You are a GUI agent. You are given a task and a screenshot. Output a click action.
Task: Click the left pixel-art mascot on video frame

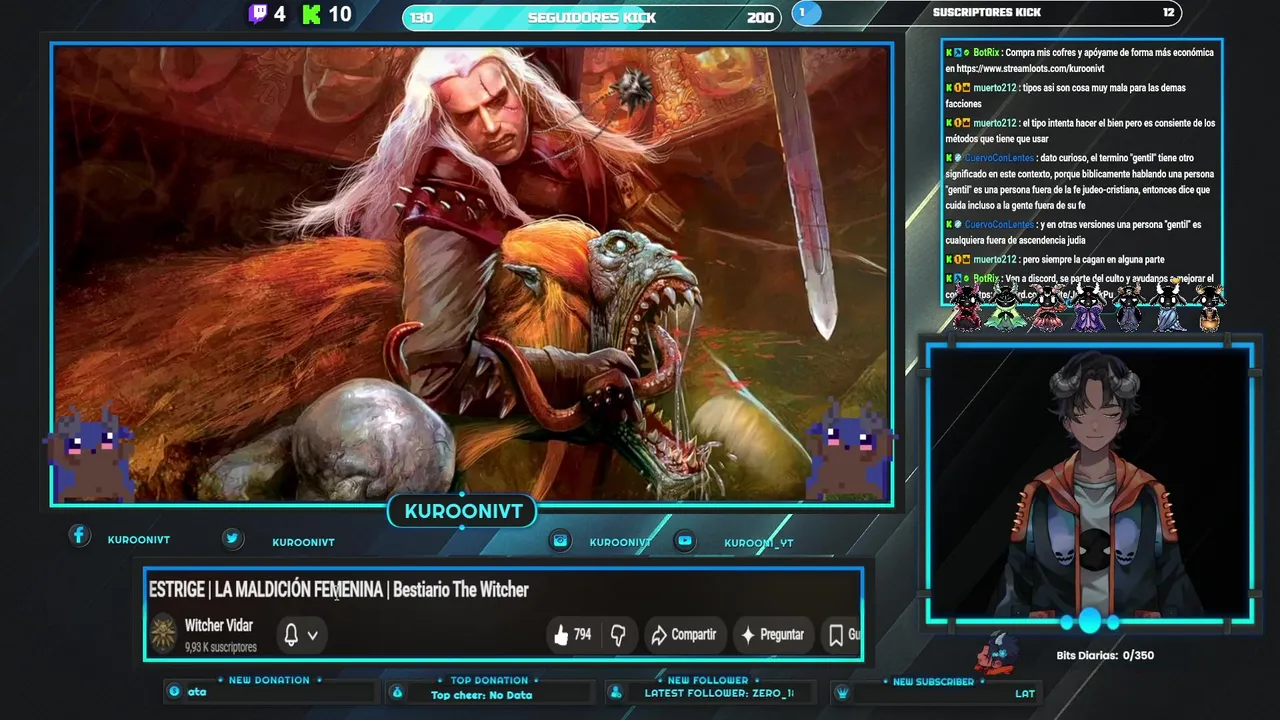click(90, 452)
